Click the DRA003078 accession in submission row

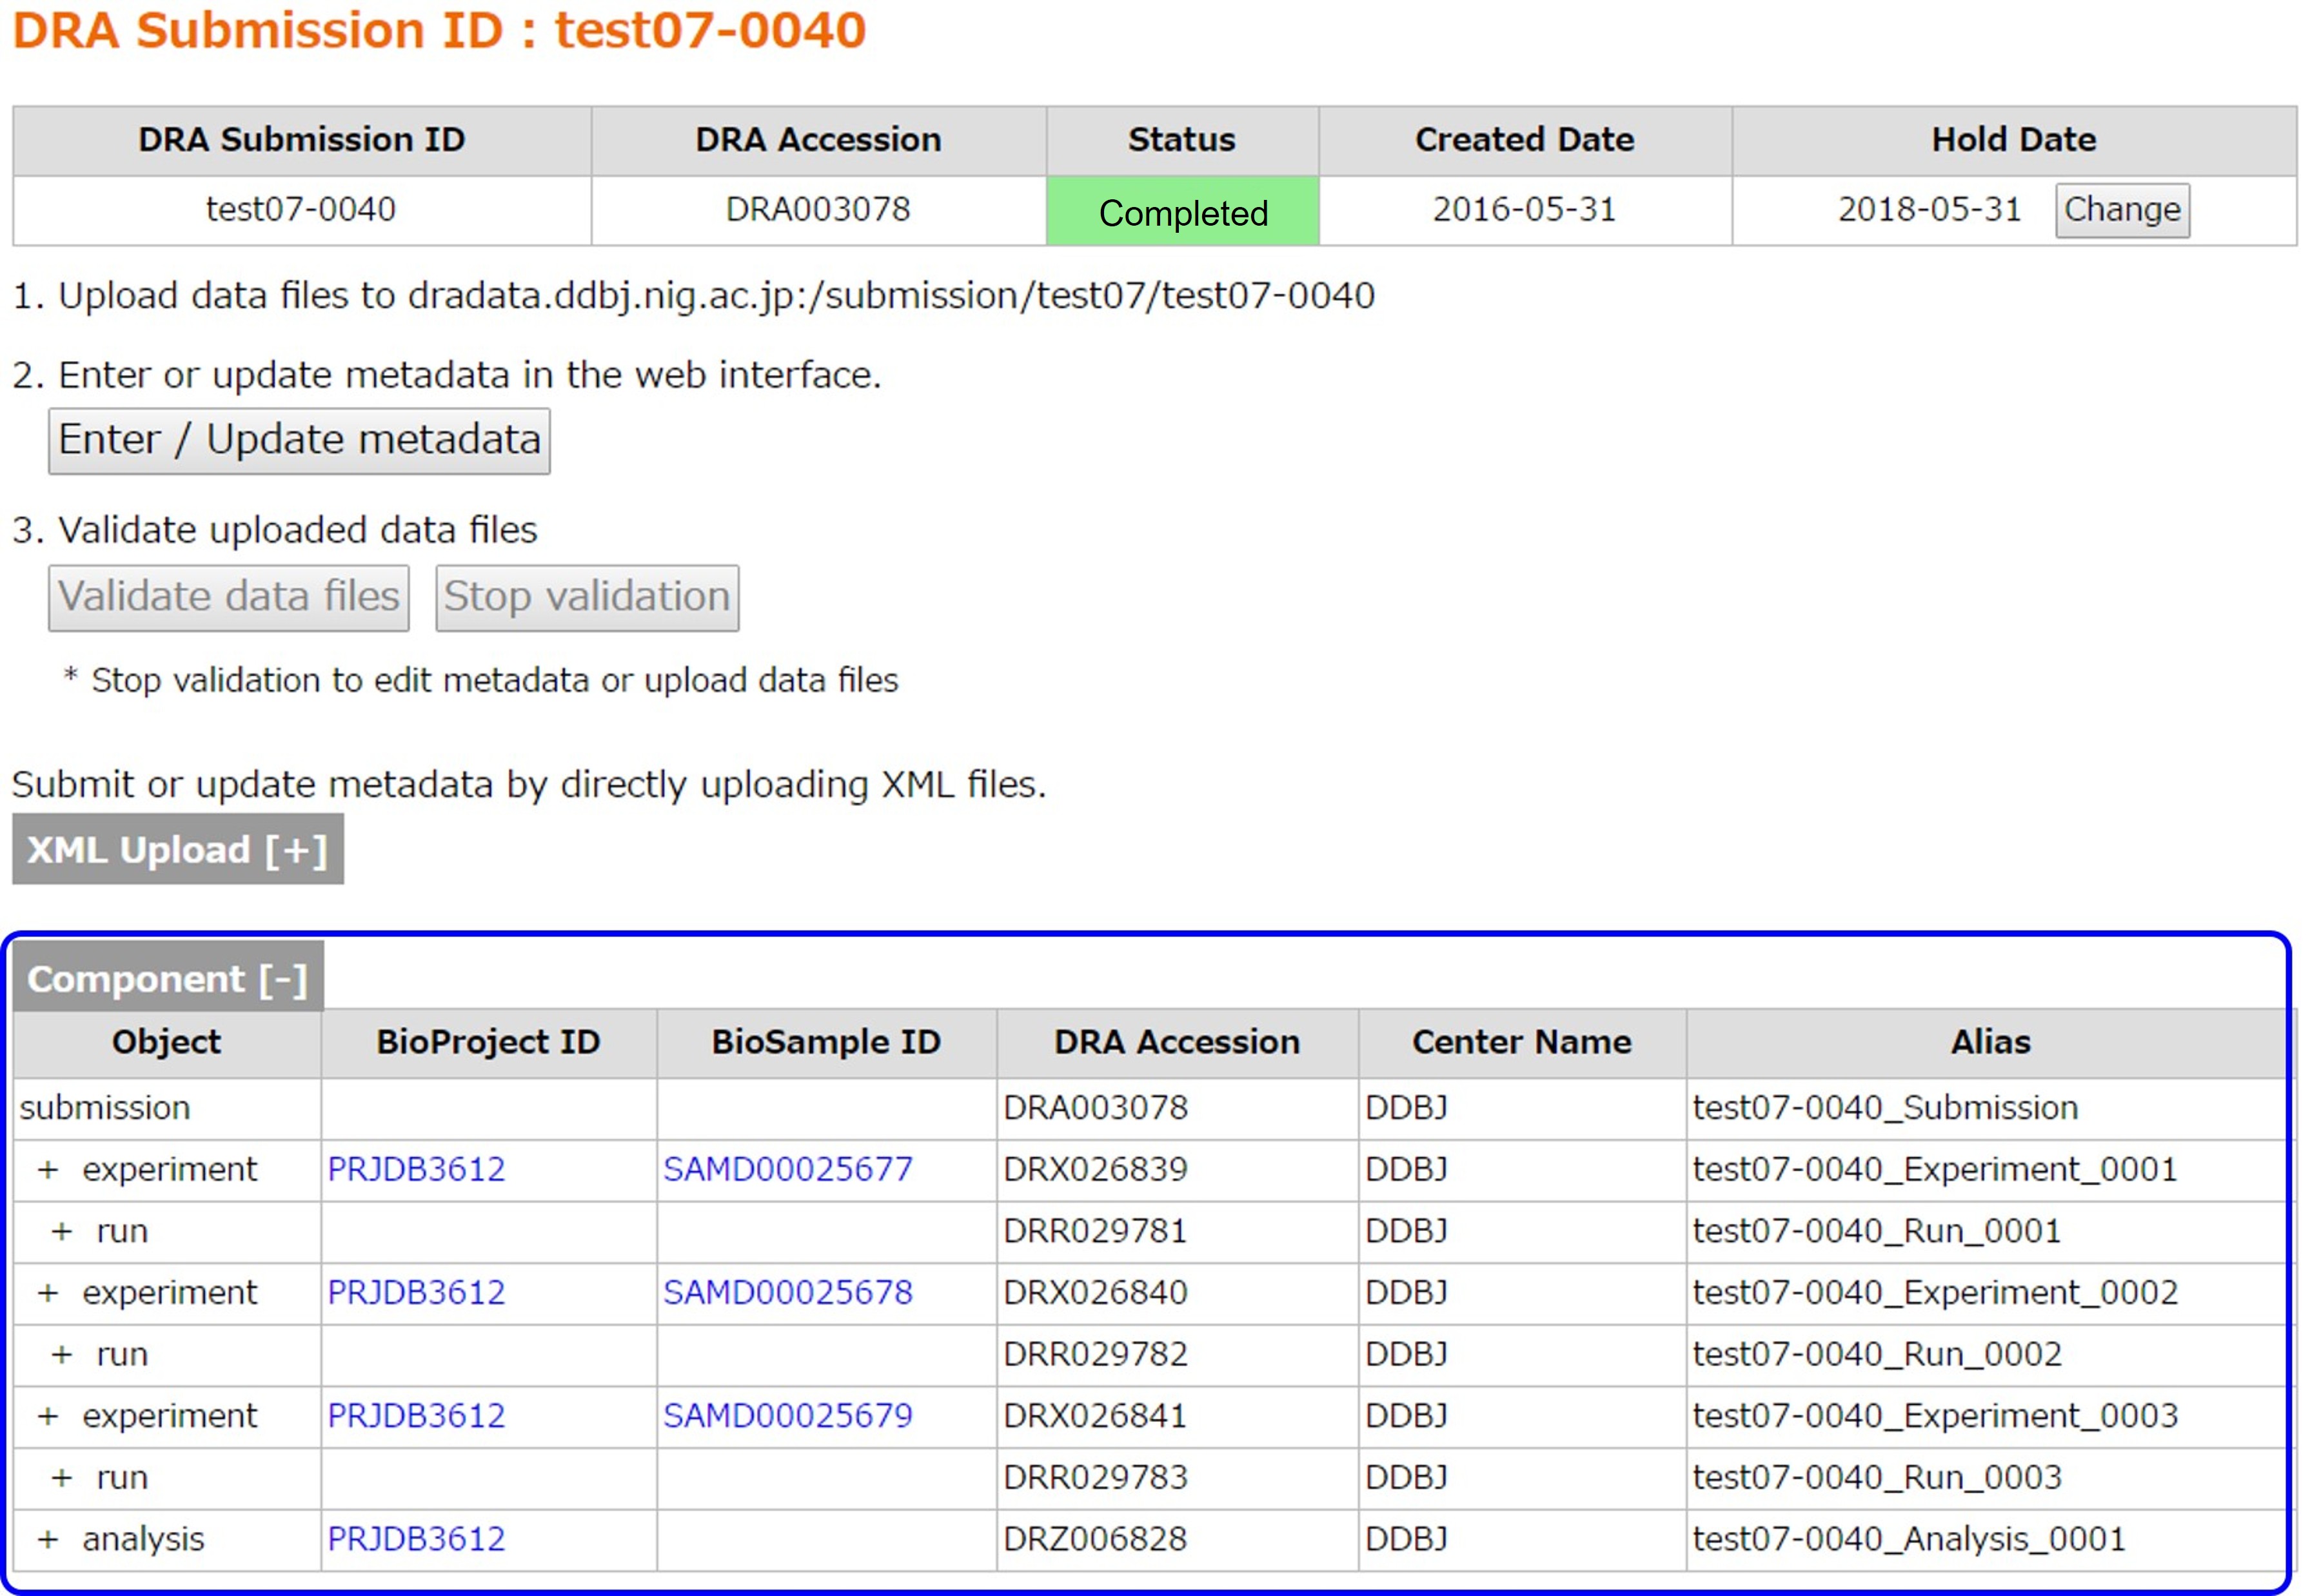coord(1095,1108)
